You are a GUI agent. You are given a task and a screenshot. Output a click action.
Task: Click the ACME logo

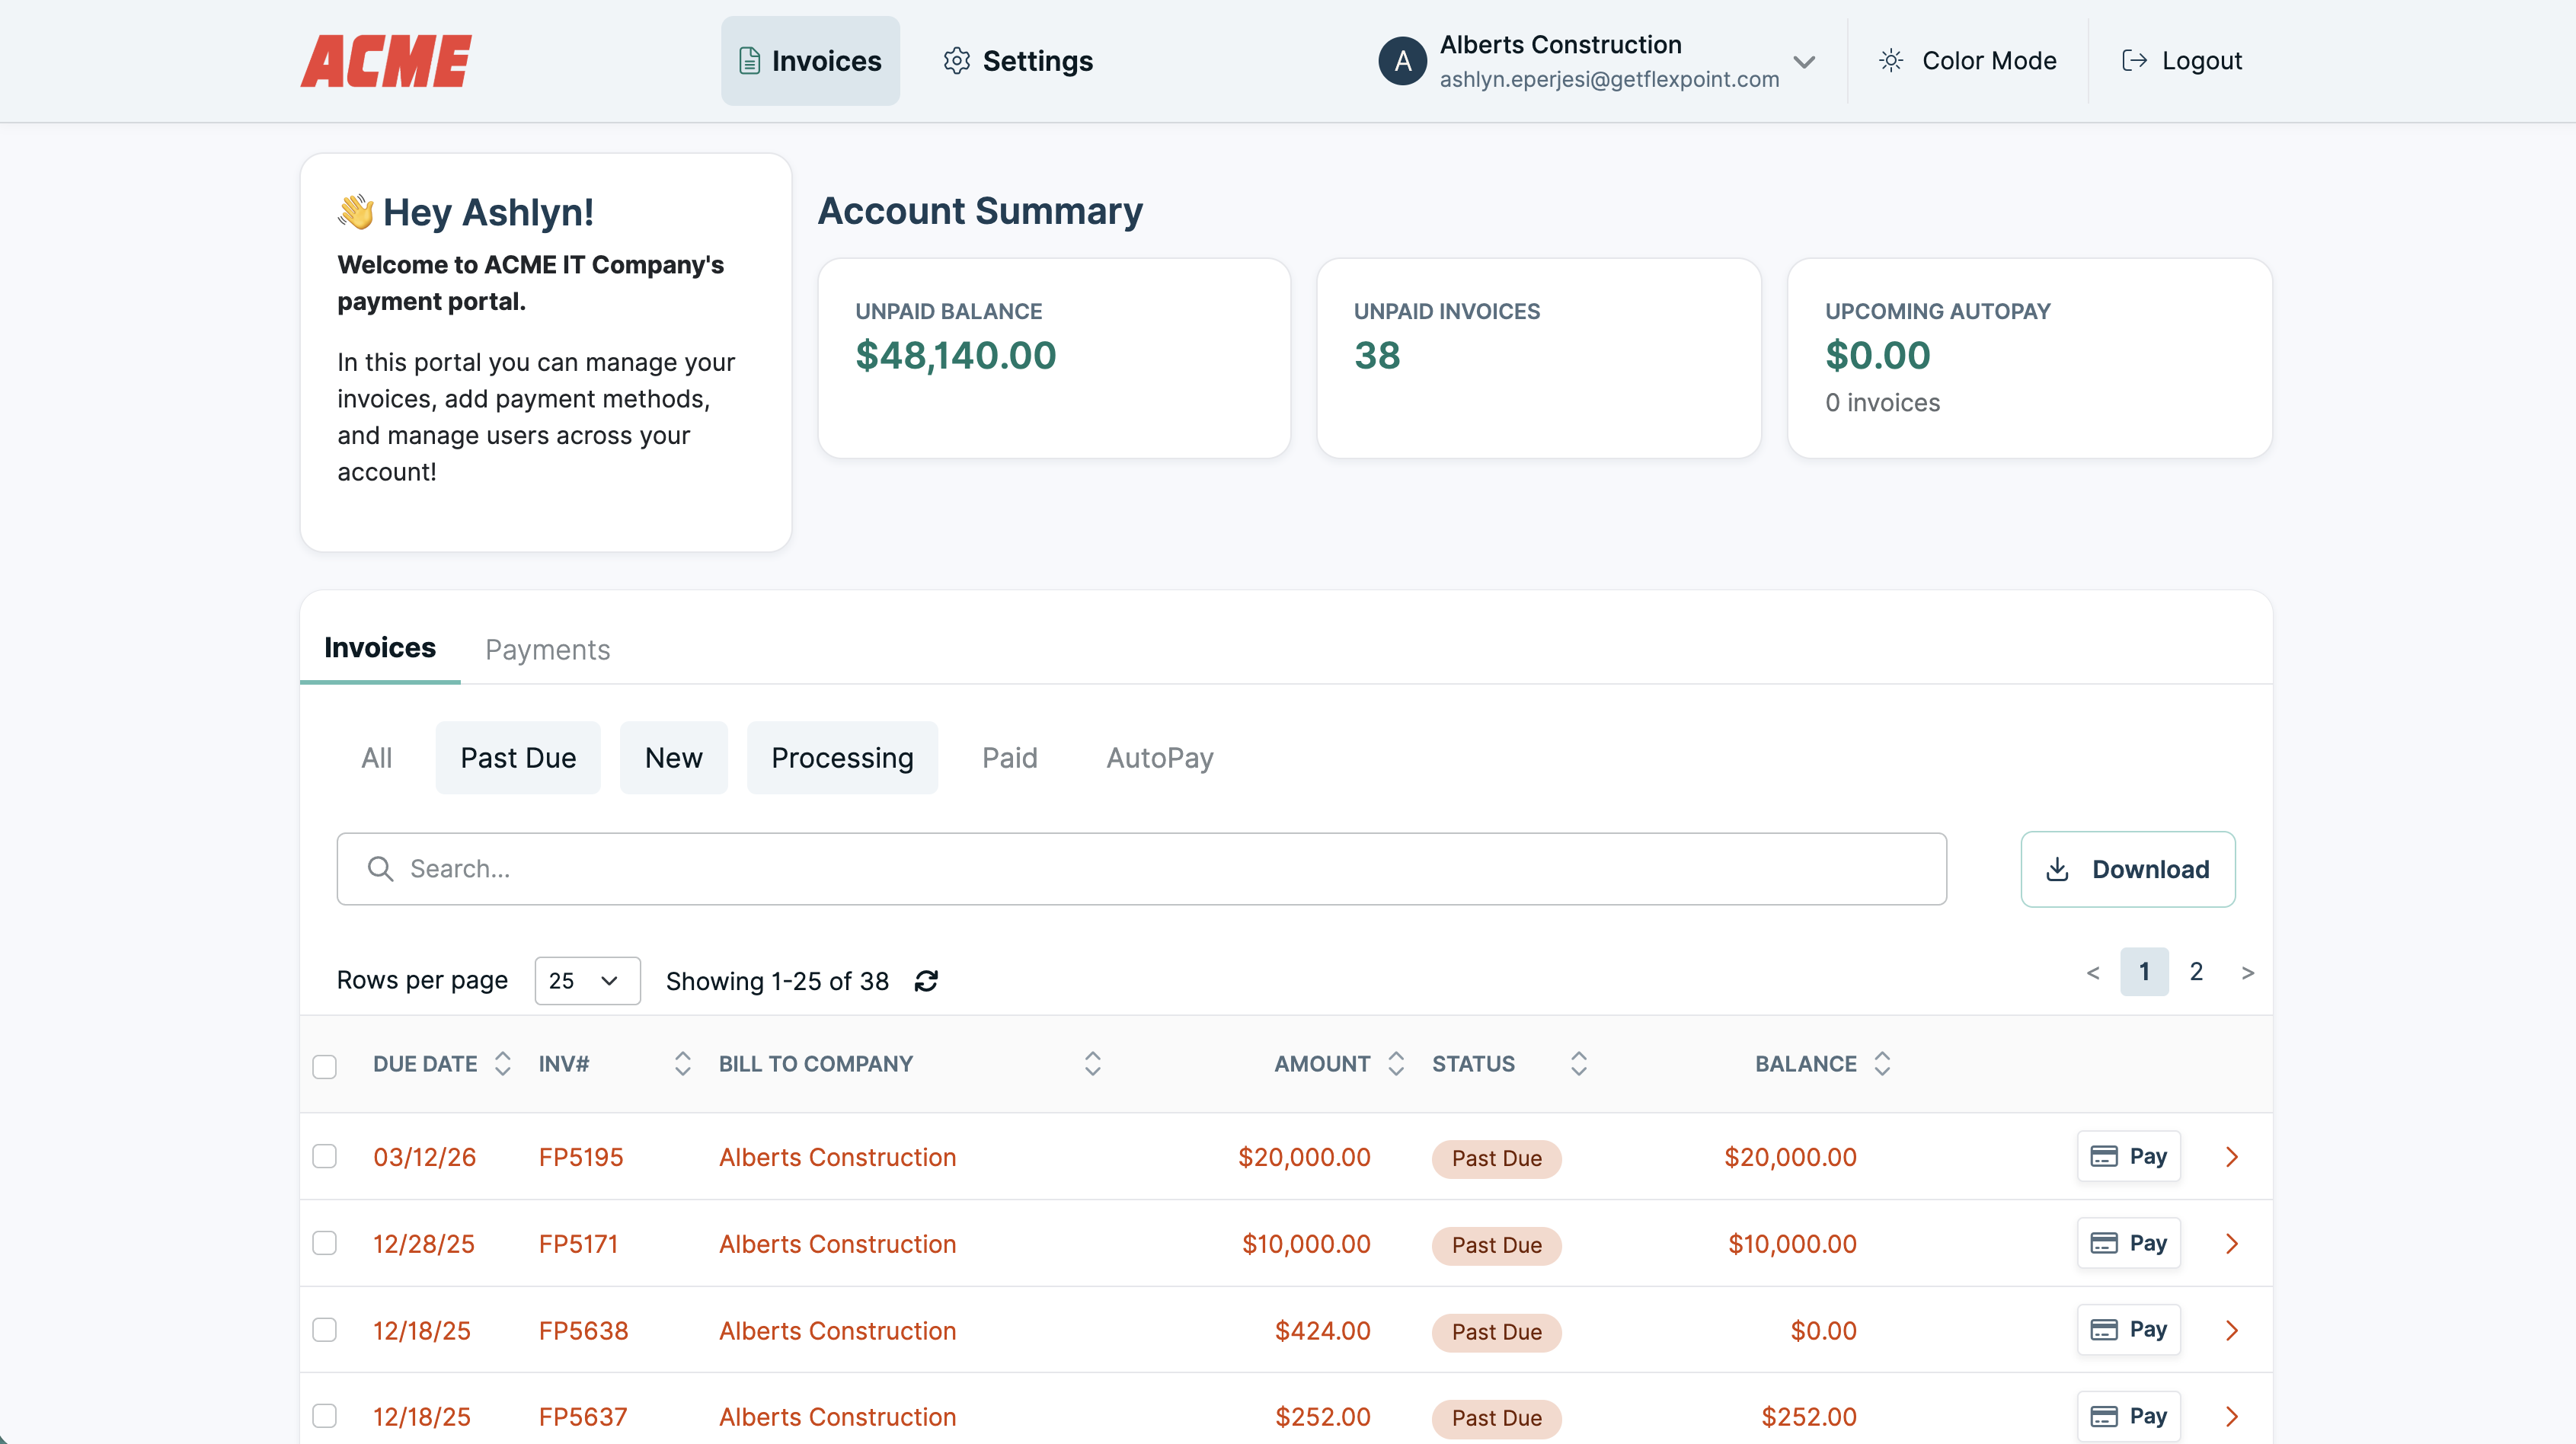386,61
